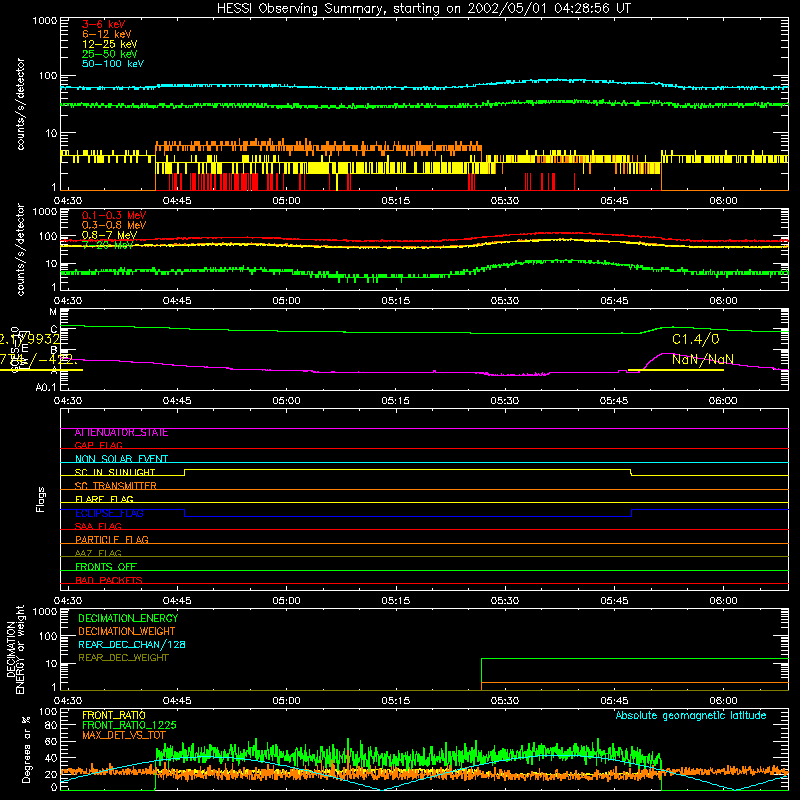Click the 06:00 tick under the Flags panel
The height and width of the screenshot is (800, 800).
[x=723, y=601]
